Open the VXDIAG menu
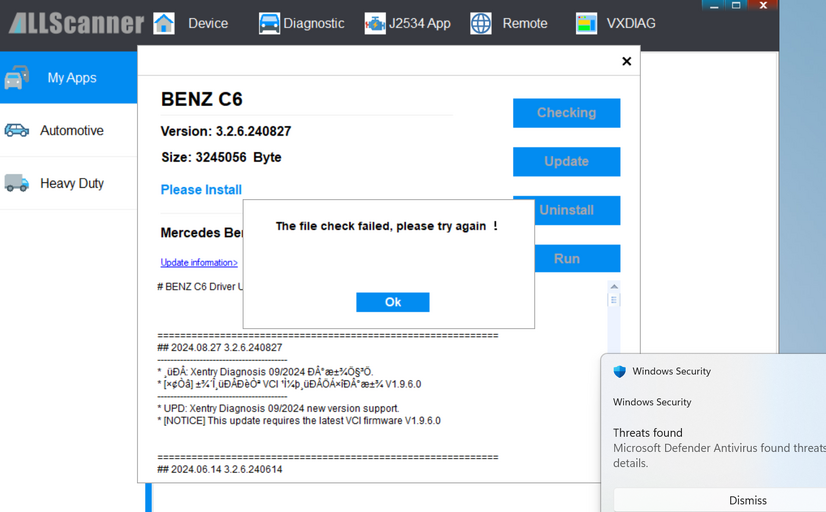Viewport: 826px width, 512px height. pos(631,24)
